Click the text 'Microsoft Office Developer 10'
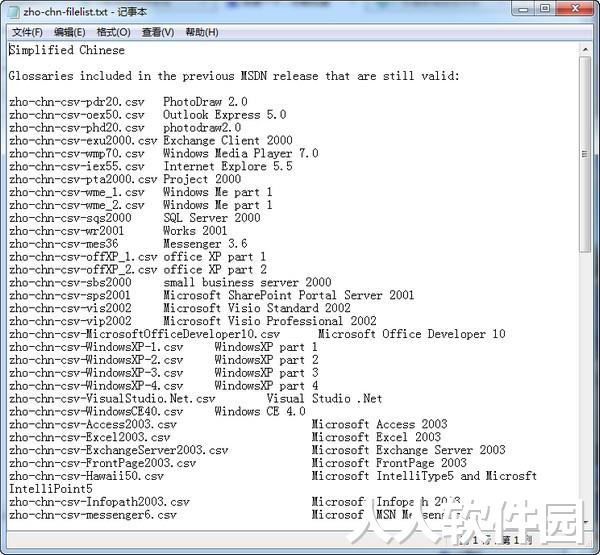This screenshot has width=600, height=555. pyautogui.click(x=412, y=334)
